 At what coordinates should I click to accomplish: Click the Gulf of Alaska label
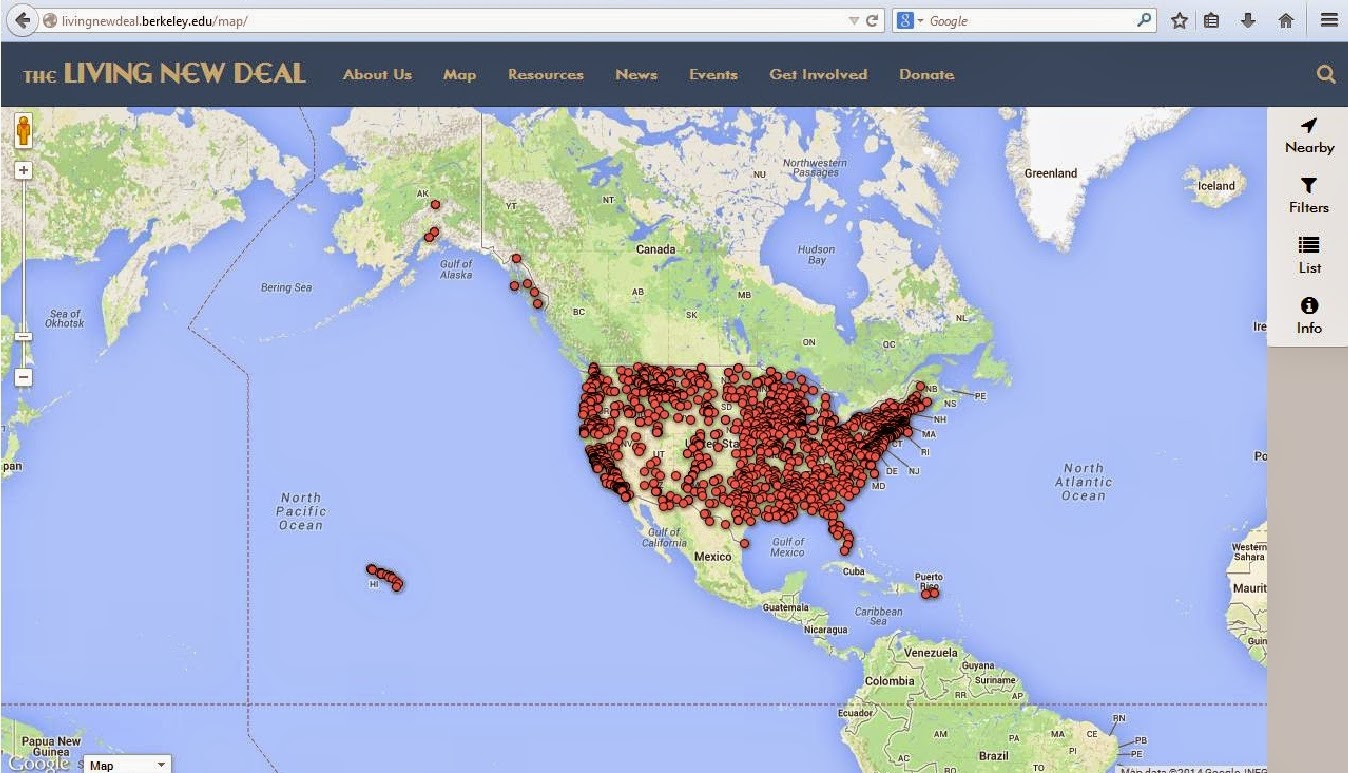point(456,269)
